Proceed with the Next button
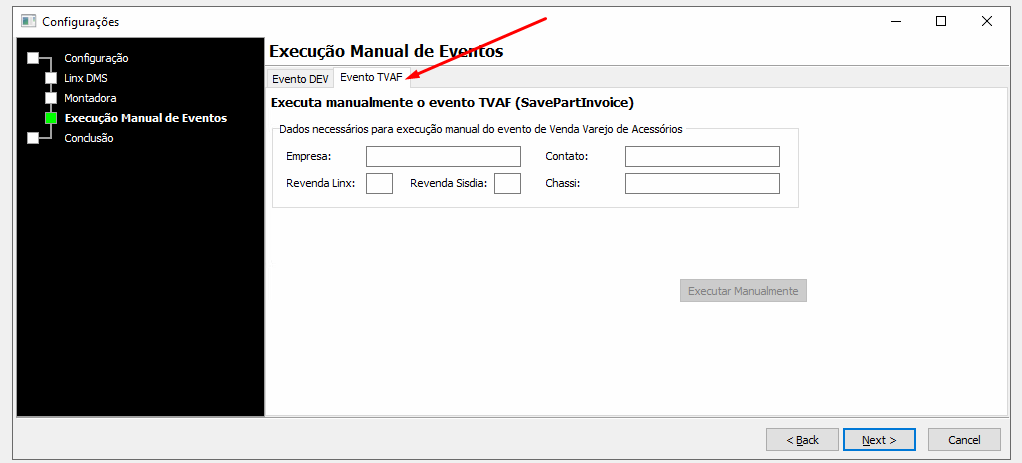 [879, 440]
